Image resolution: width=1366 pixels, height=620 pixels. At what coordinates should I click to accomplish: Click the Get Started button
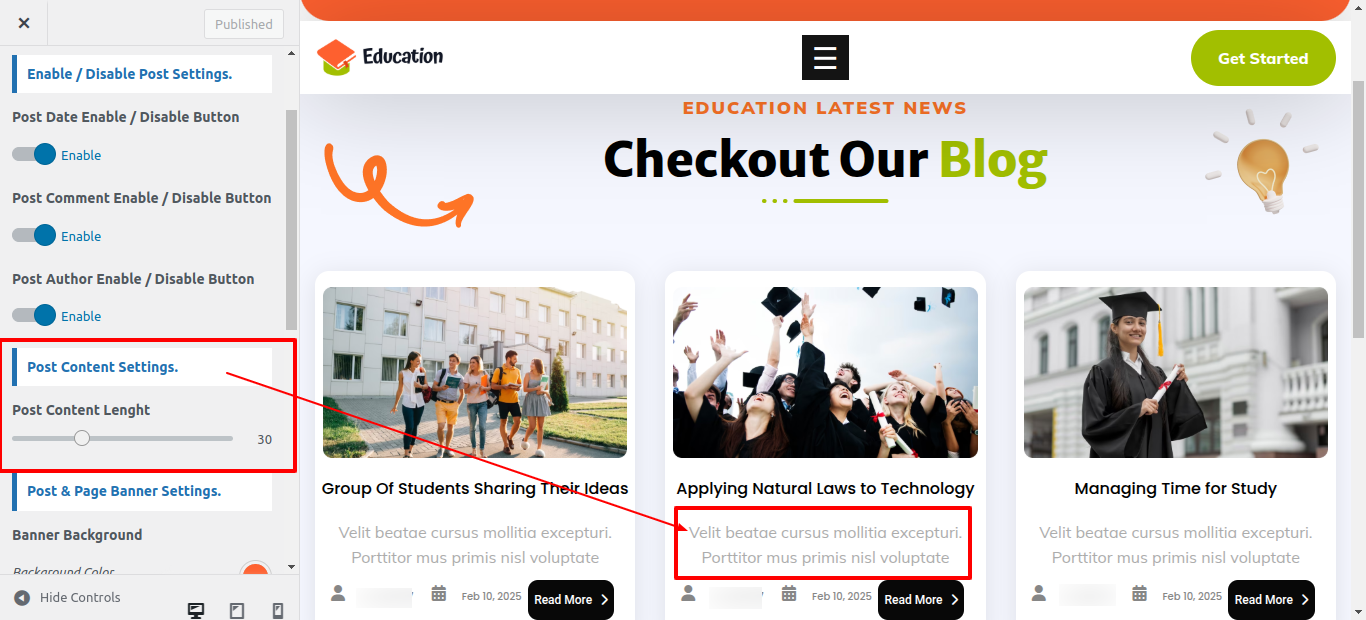[1263, 58]
